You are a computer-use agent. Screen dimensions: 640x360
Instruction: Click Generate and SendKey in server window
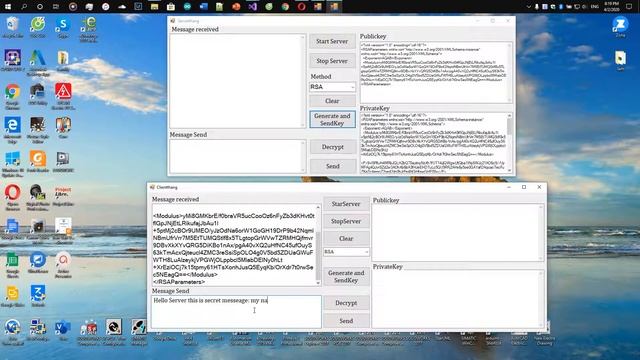pyautogui.click(x=332, y=119)
